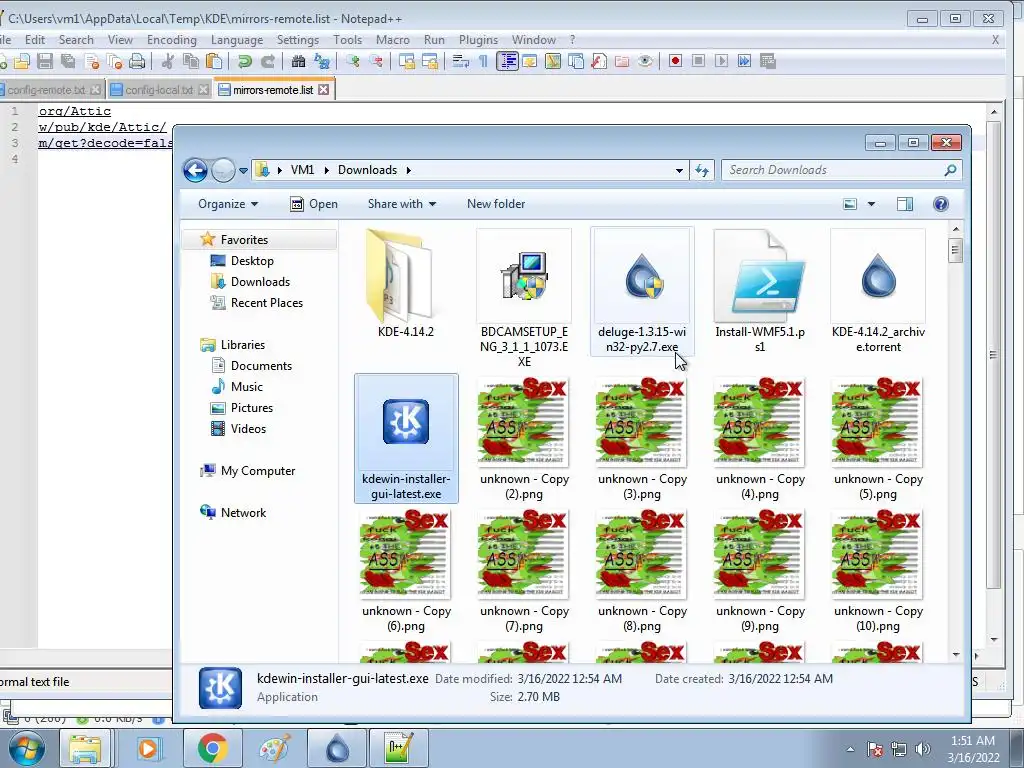Click macro Playback icon
Image resolution: width=1024 pixels, height=768 pixels.
[x=721, y=61]
